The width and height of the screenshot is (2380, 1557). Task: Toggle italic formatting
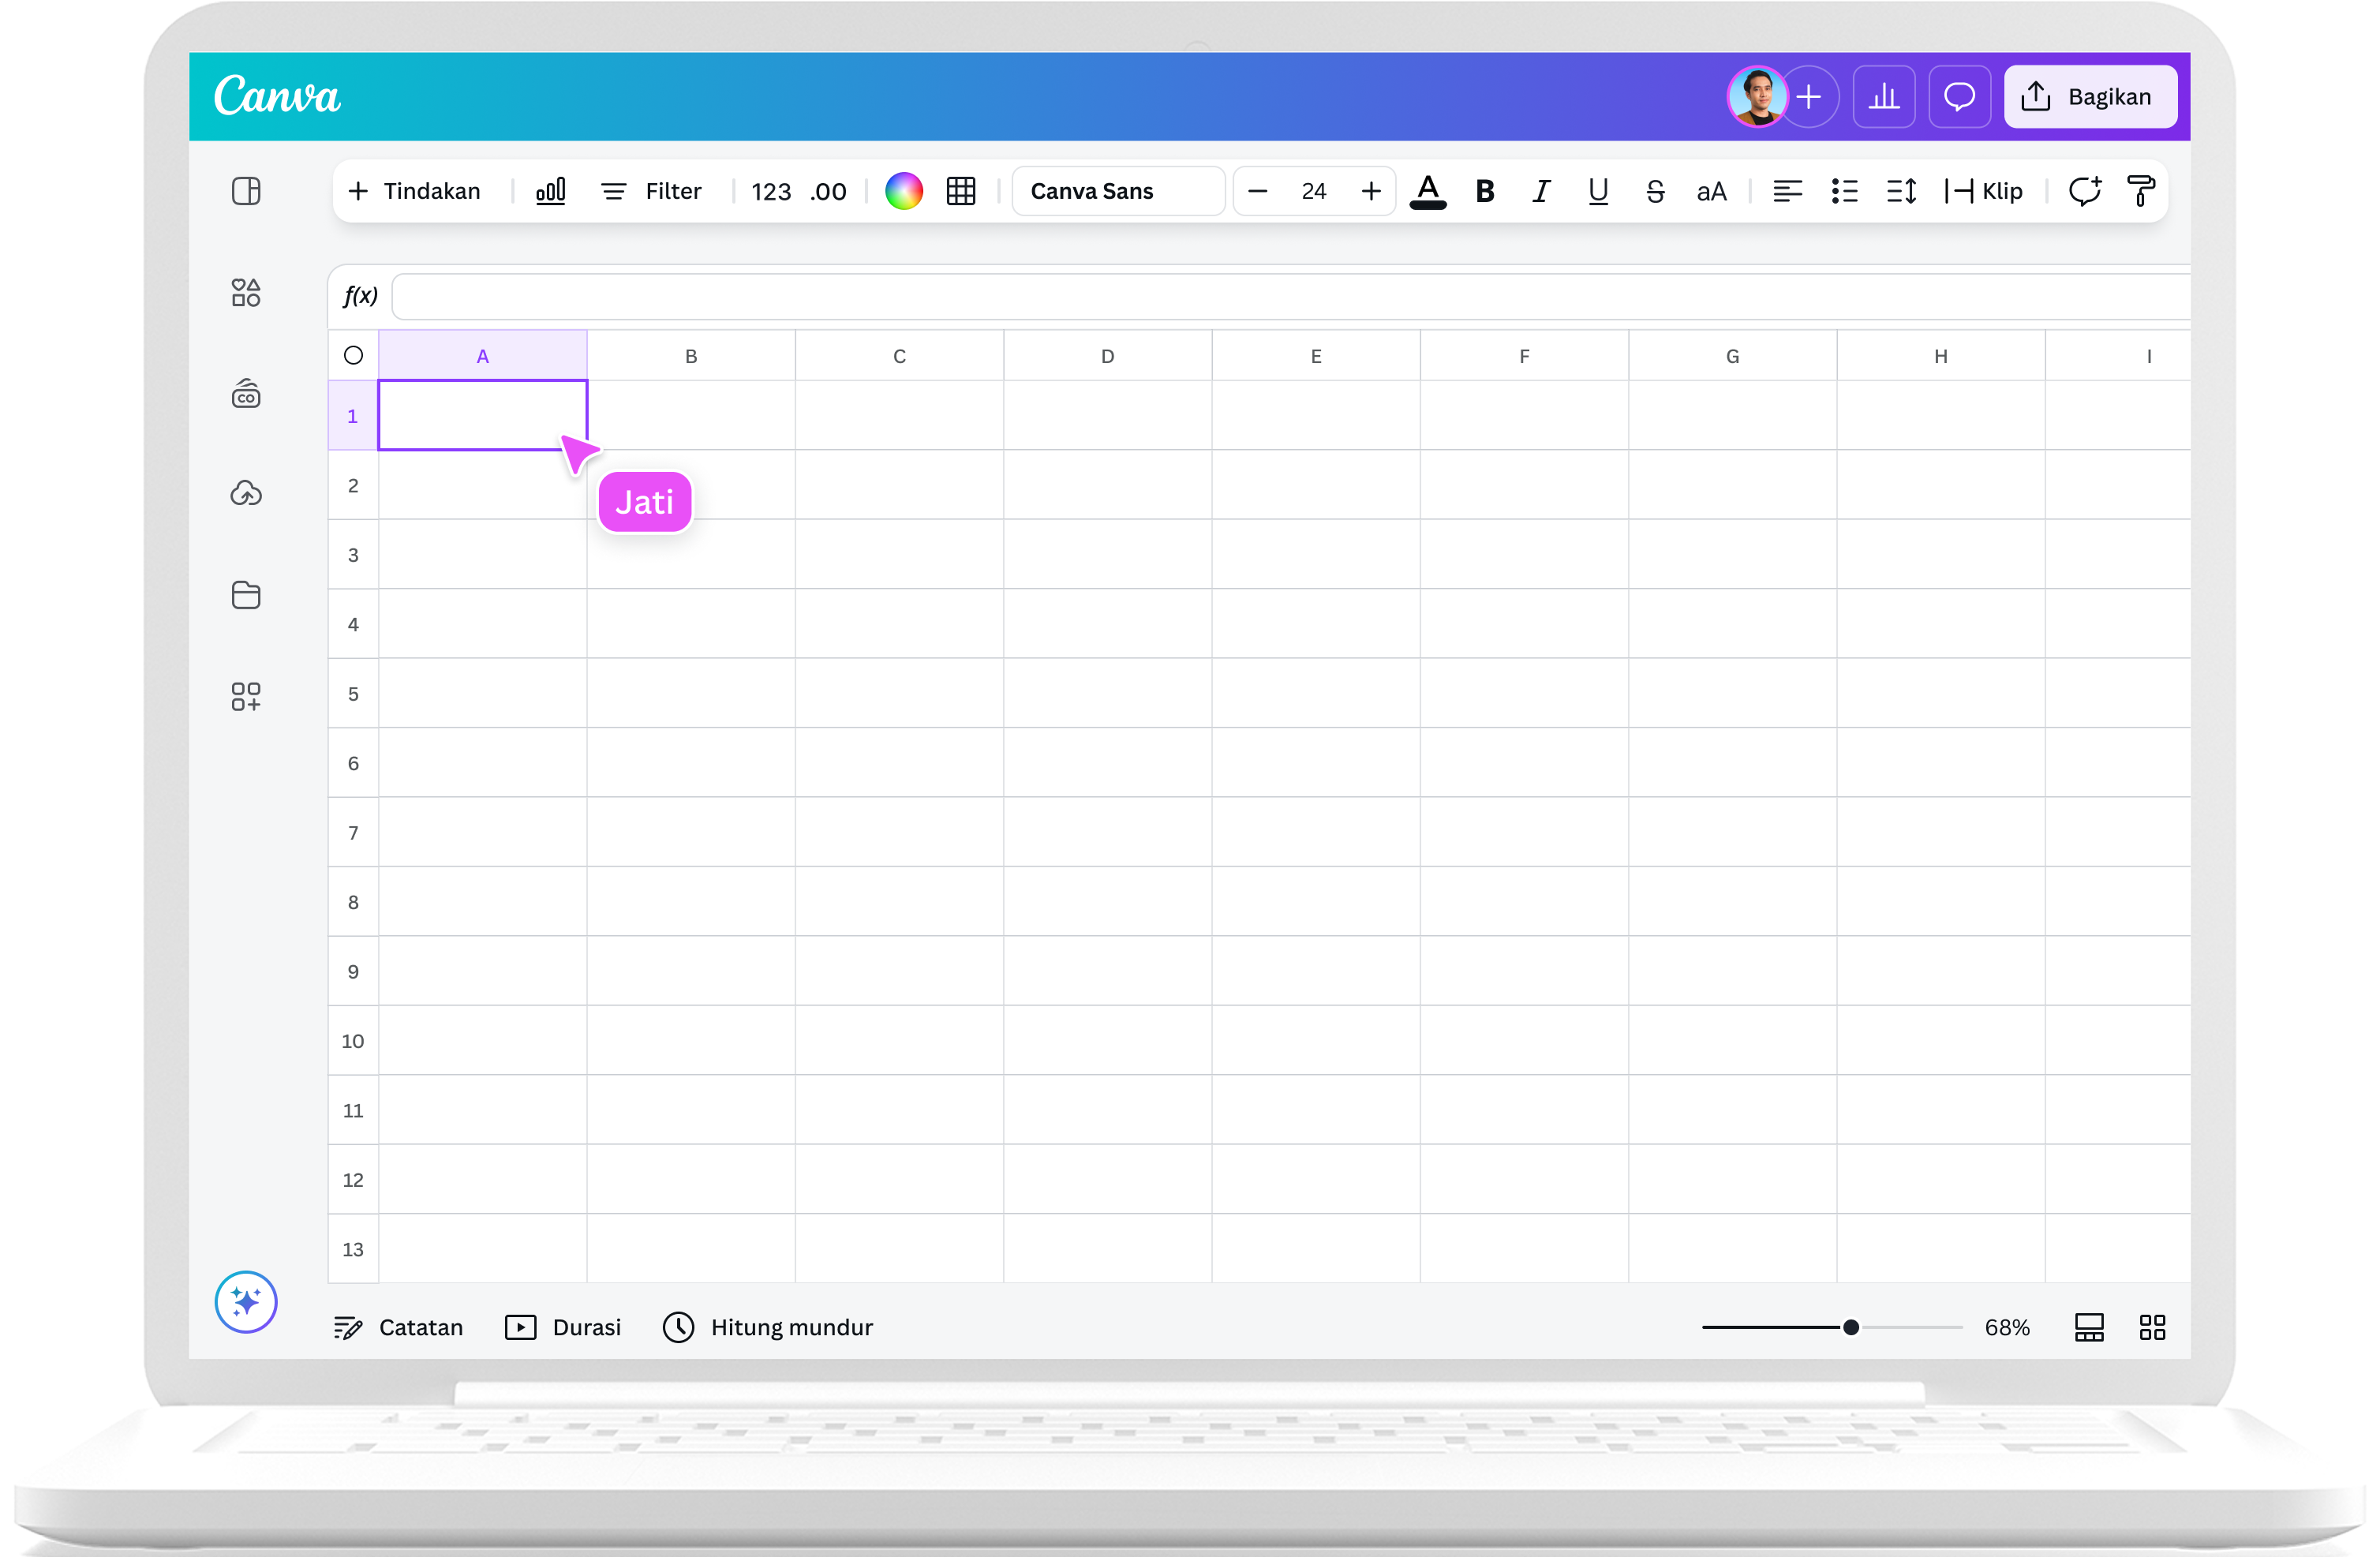[1540, 191]
